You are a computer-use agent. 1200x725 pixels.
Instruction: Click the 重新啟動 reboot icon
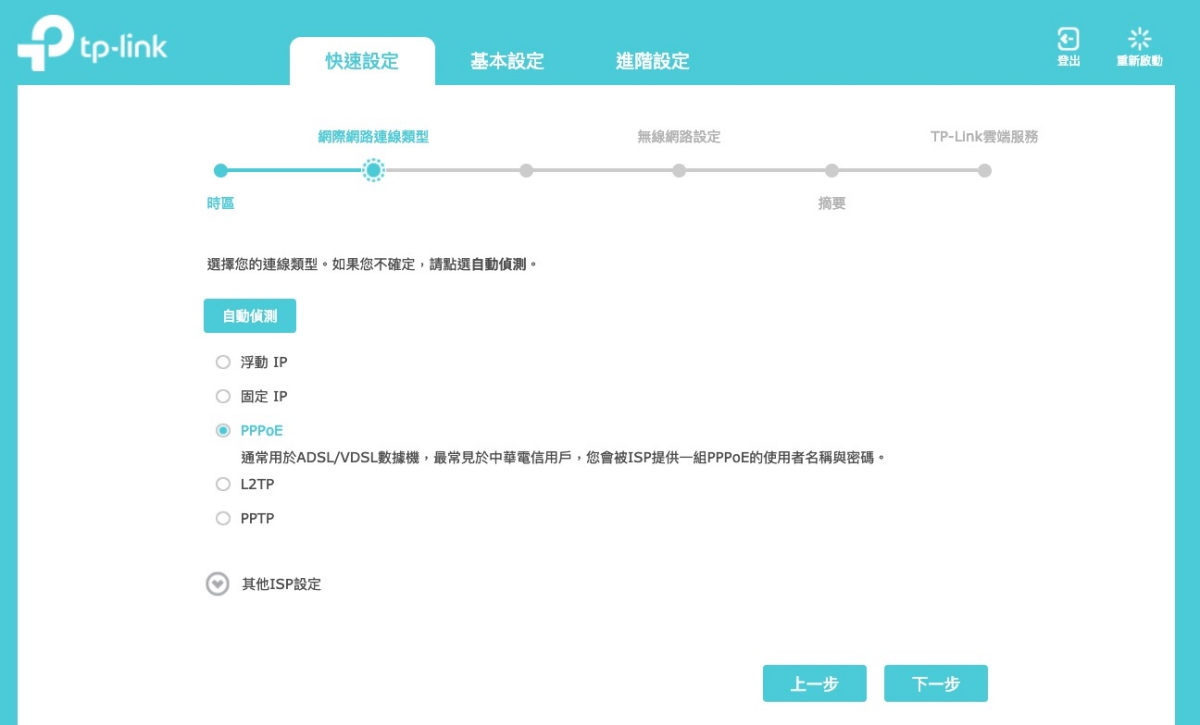point(1139,40)
